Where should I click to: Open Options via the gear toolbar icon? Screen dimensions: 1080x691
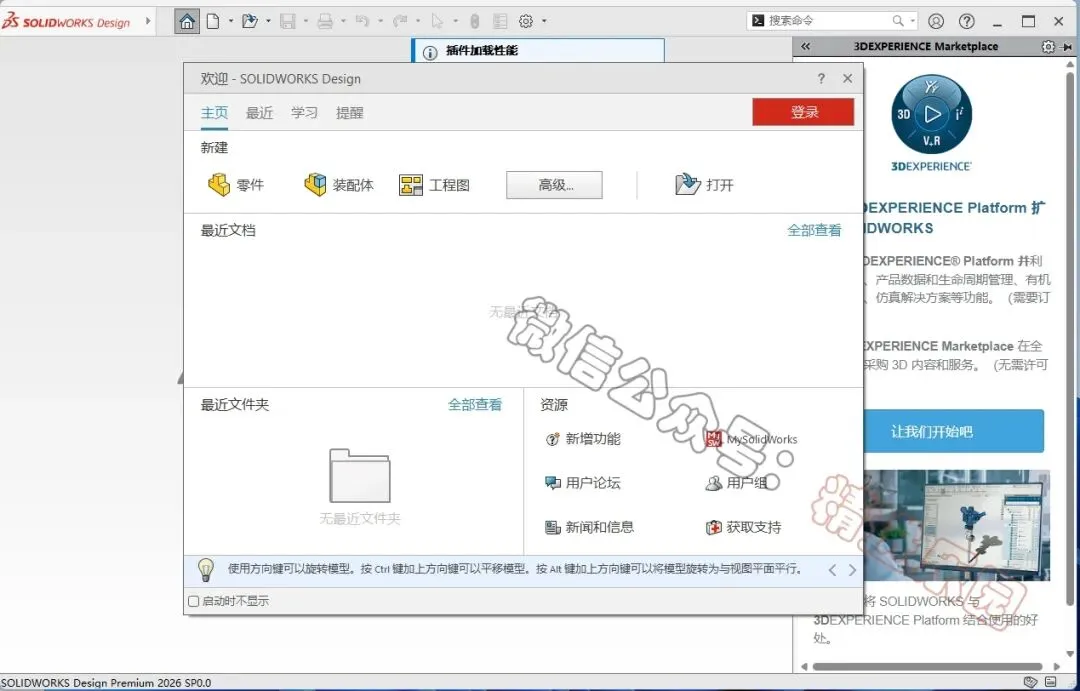pyautogui.click(x=526, y=21)
